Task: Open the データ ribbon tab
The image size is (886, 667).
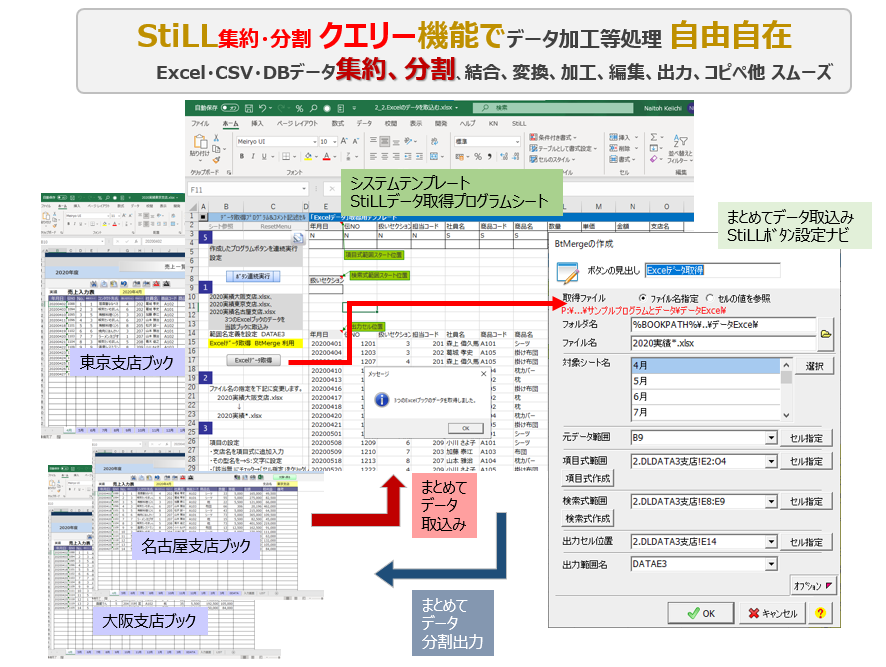Action: [364, 123]
